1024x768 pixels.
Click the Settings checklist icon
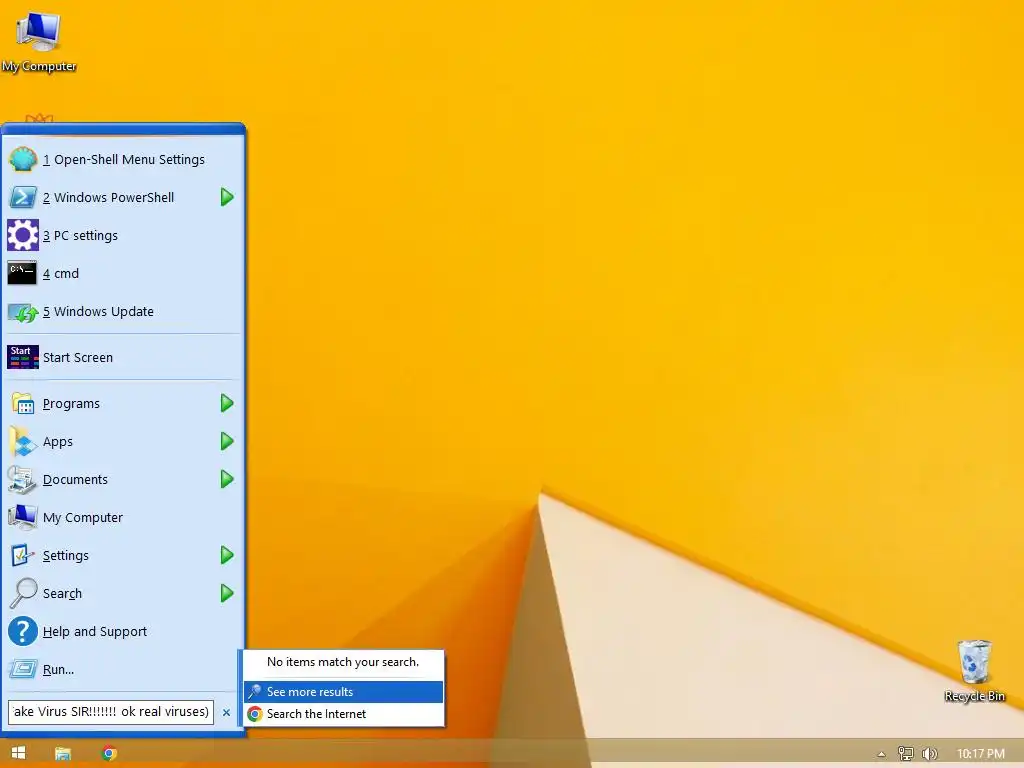point(22,555)
